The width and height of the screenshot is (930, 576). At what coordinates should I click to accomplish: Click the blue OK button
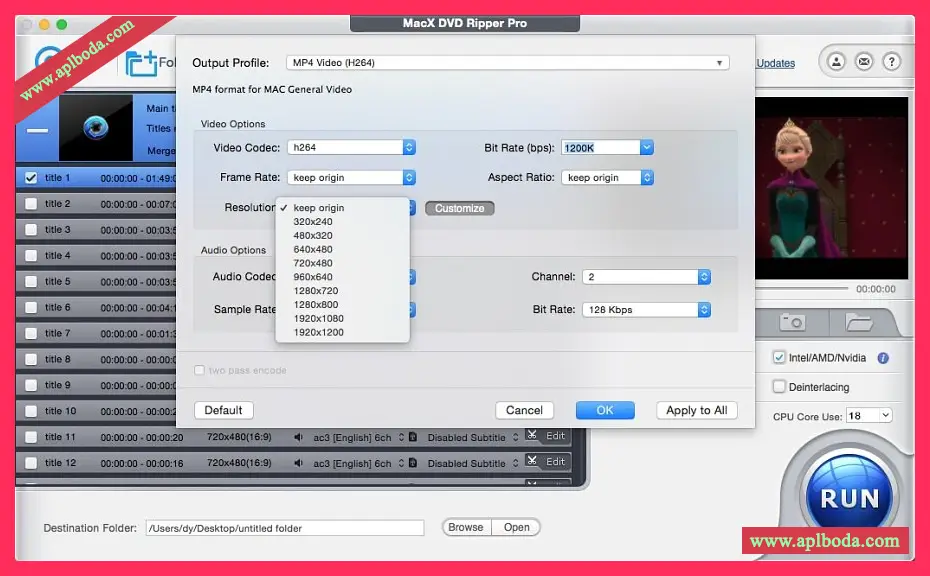click(605, 410)
